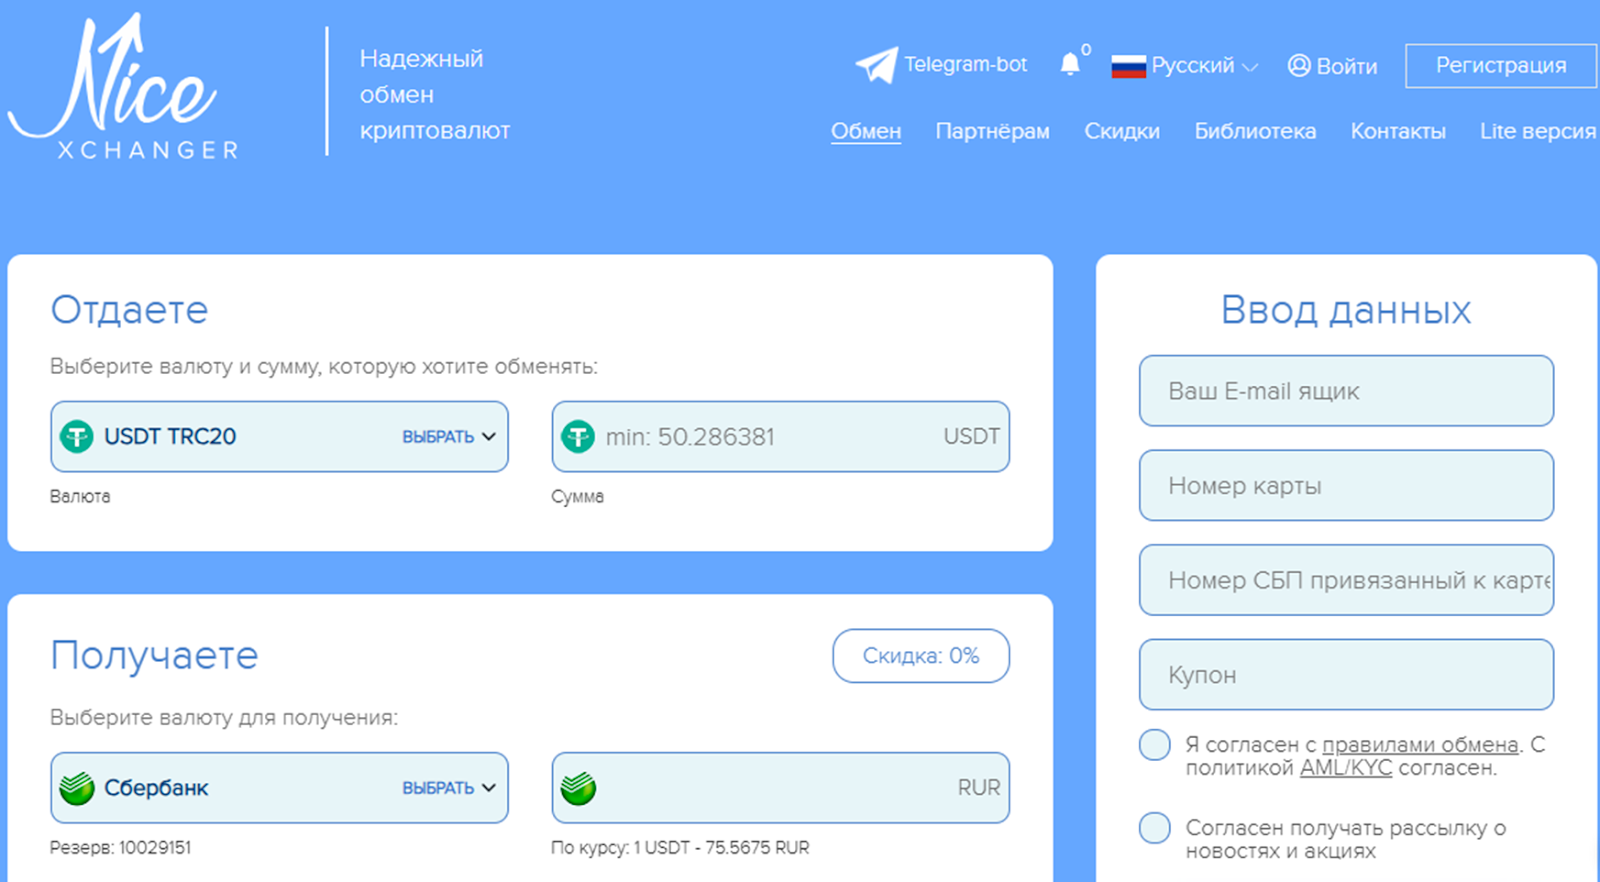Click the Получаете heading
The width and height of the screenshot is (1600, 882).
(x=154, y=656)
